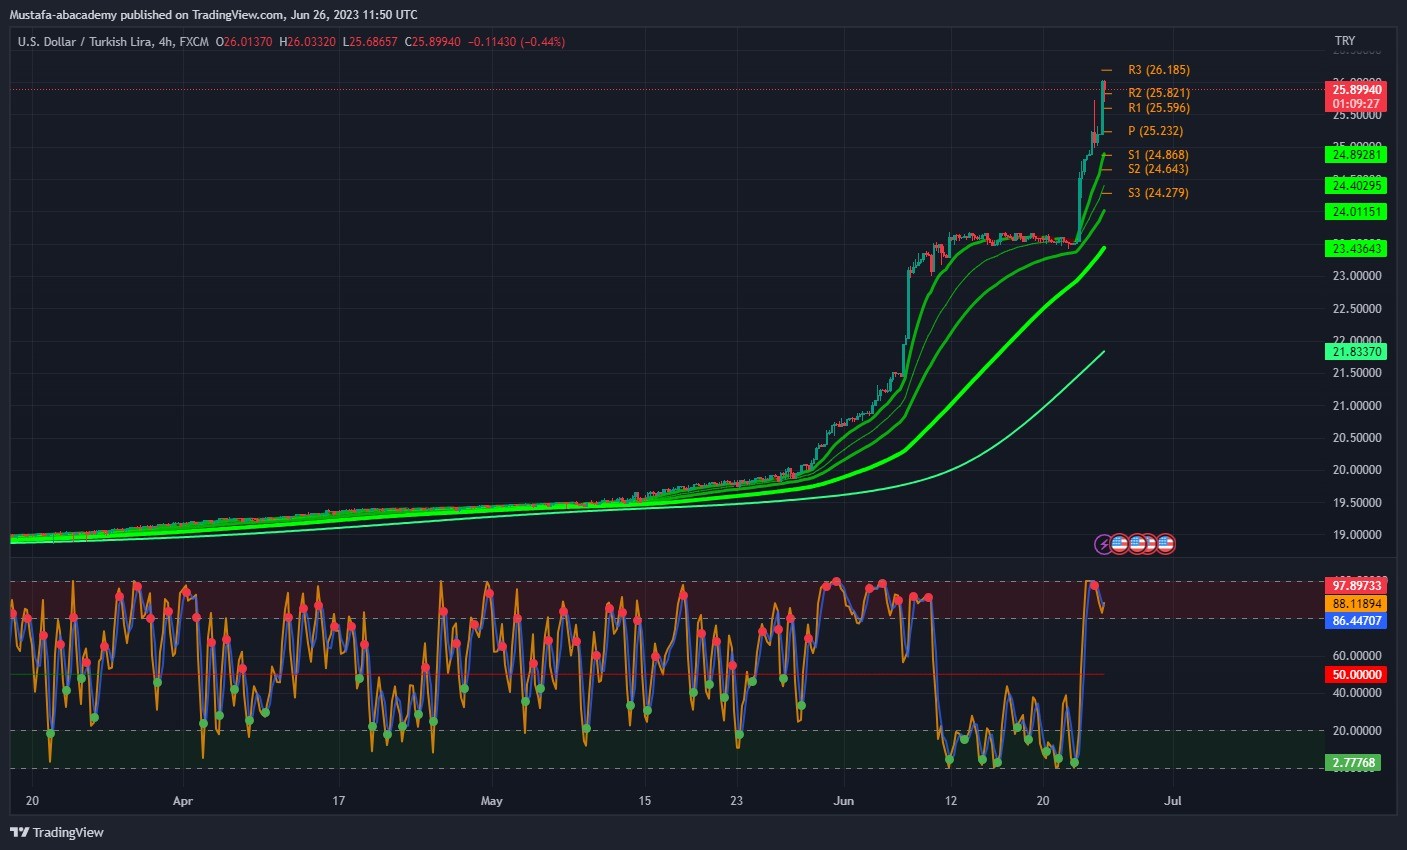Click the open price O26.01370 value

pos(244,42)
